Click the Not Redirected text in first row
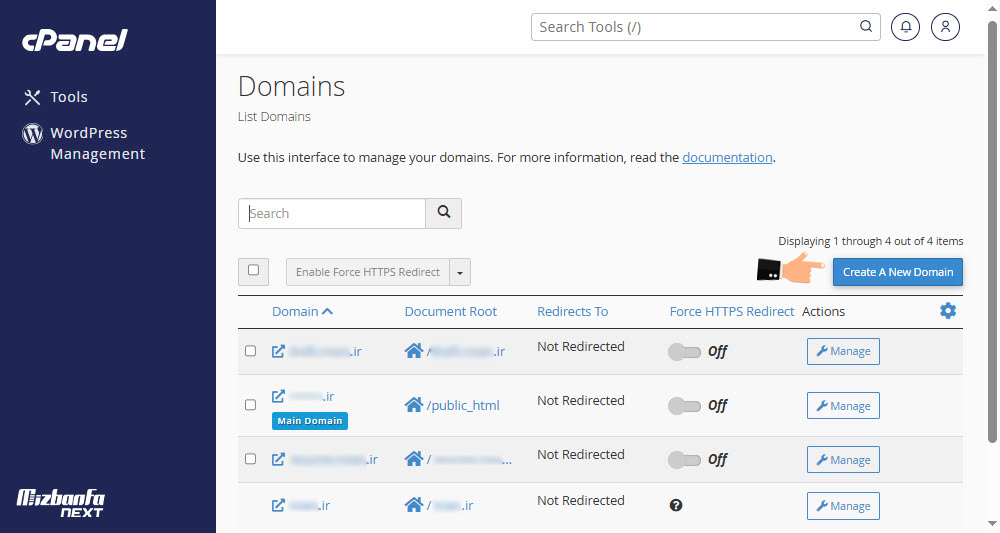1000x533 pixels. [x=580, y=346]
